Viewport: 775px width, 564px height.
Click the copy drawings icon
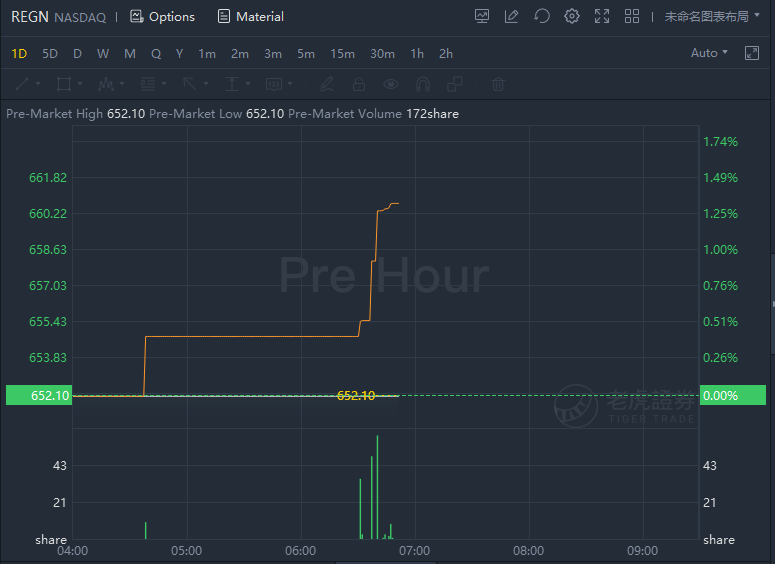[x=455, y=84]
